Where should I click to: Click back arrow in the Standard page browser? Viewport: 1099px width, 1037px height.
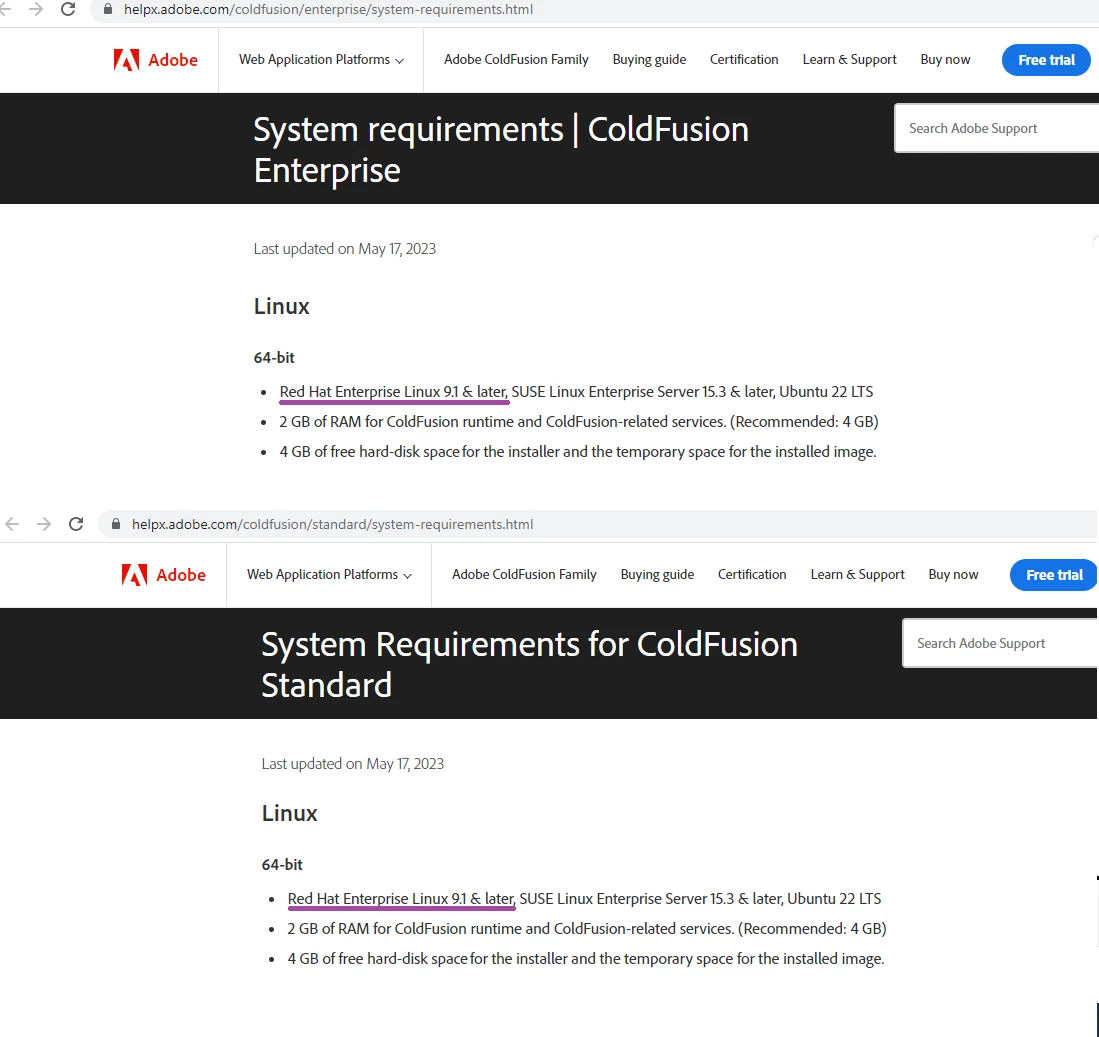[12, 524]
